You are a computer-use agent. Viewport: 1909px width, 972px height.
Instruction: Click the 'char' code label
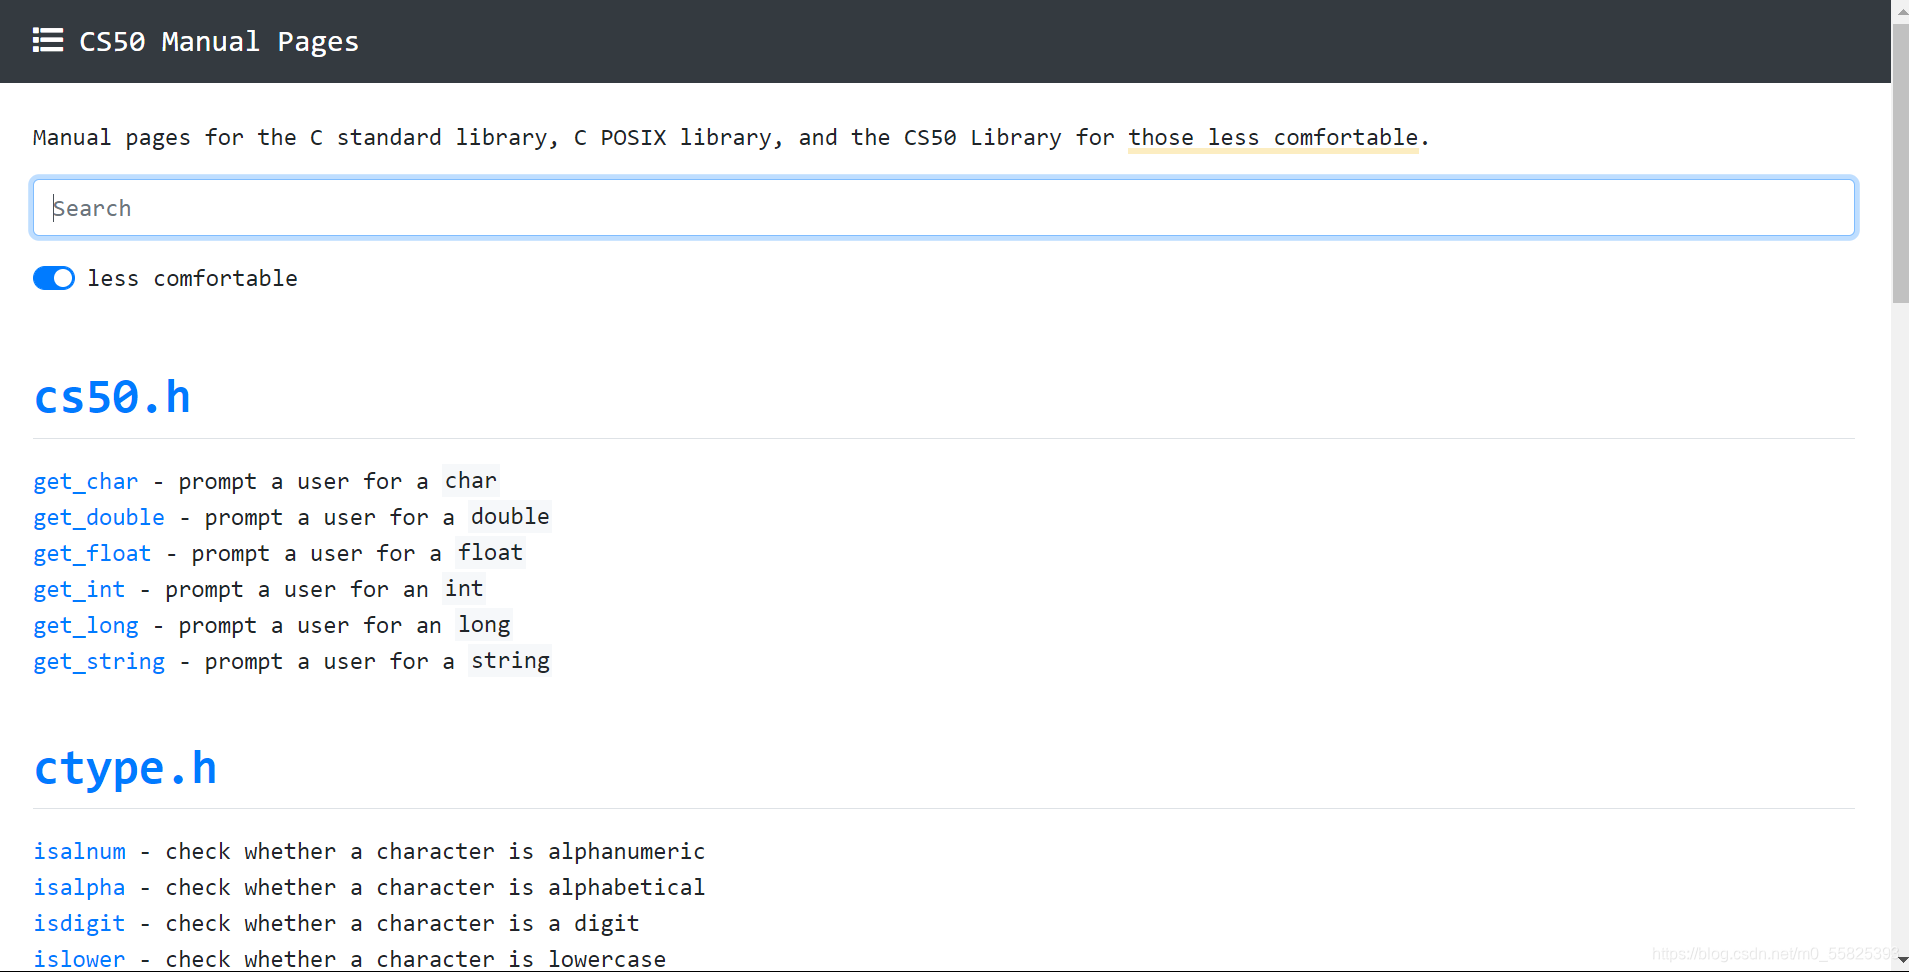[x=471, y=480]
